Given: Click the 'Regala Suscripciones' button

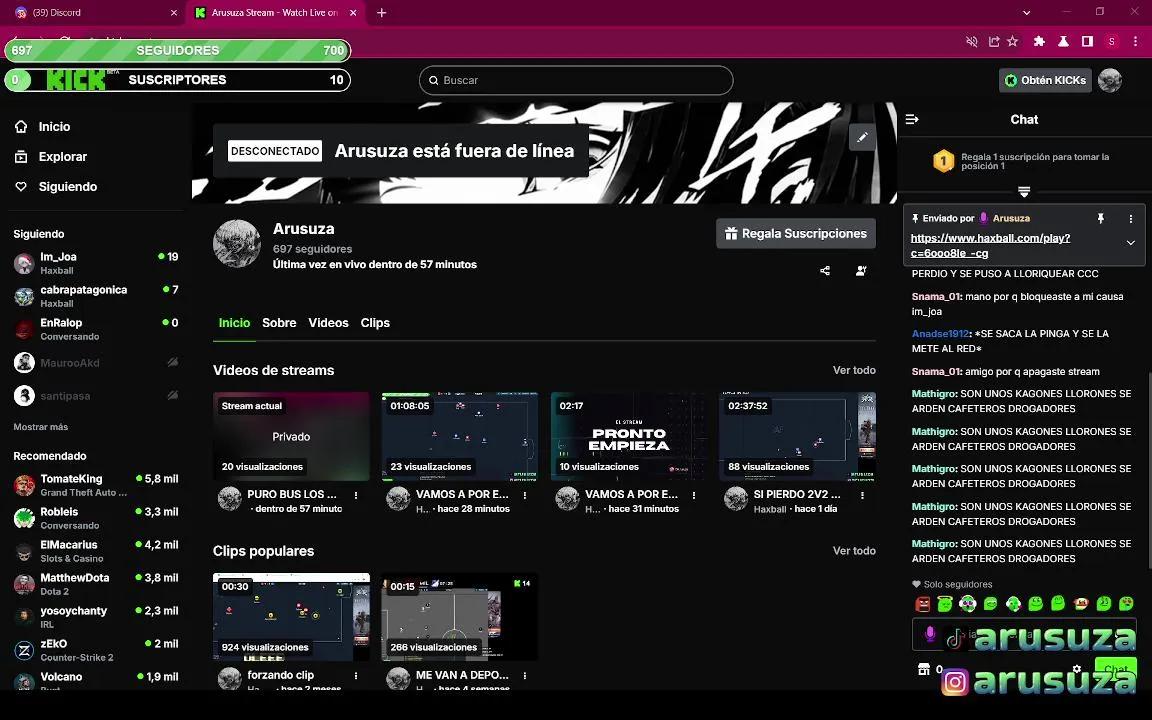Looking at the screenshot, I should tap(795, 233).
